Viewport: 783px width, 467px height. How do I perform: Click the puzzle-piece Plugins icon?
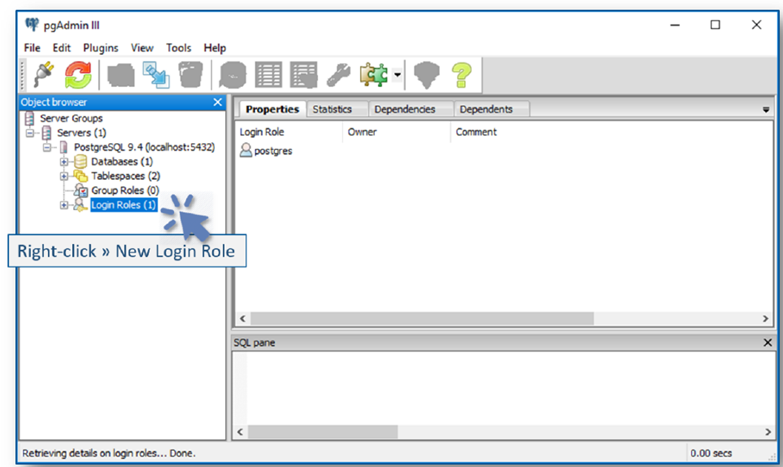375,75
